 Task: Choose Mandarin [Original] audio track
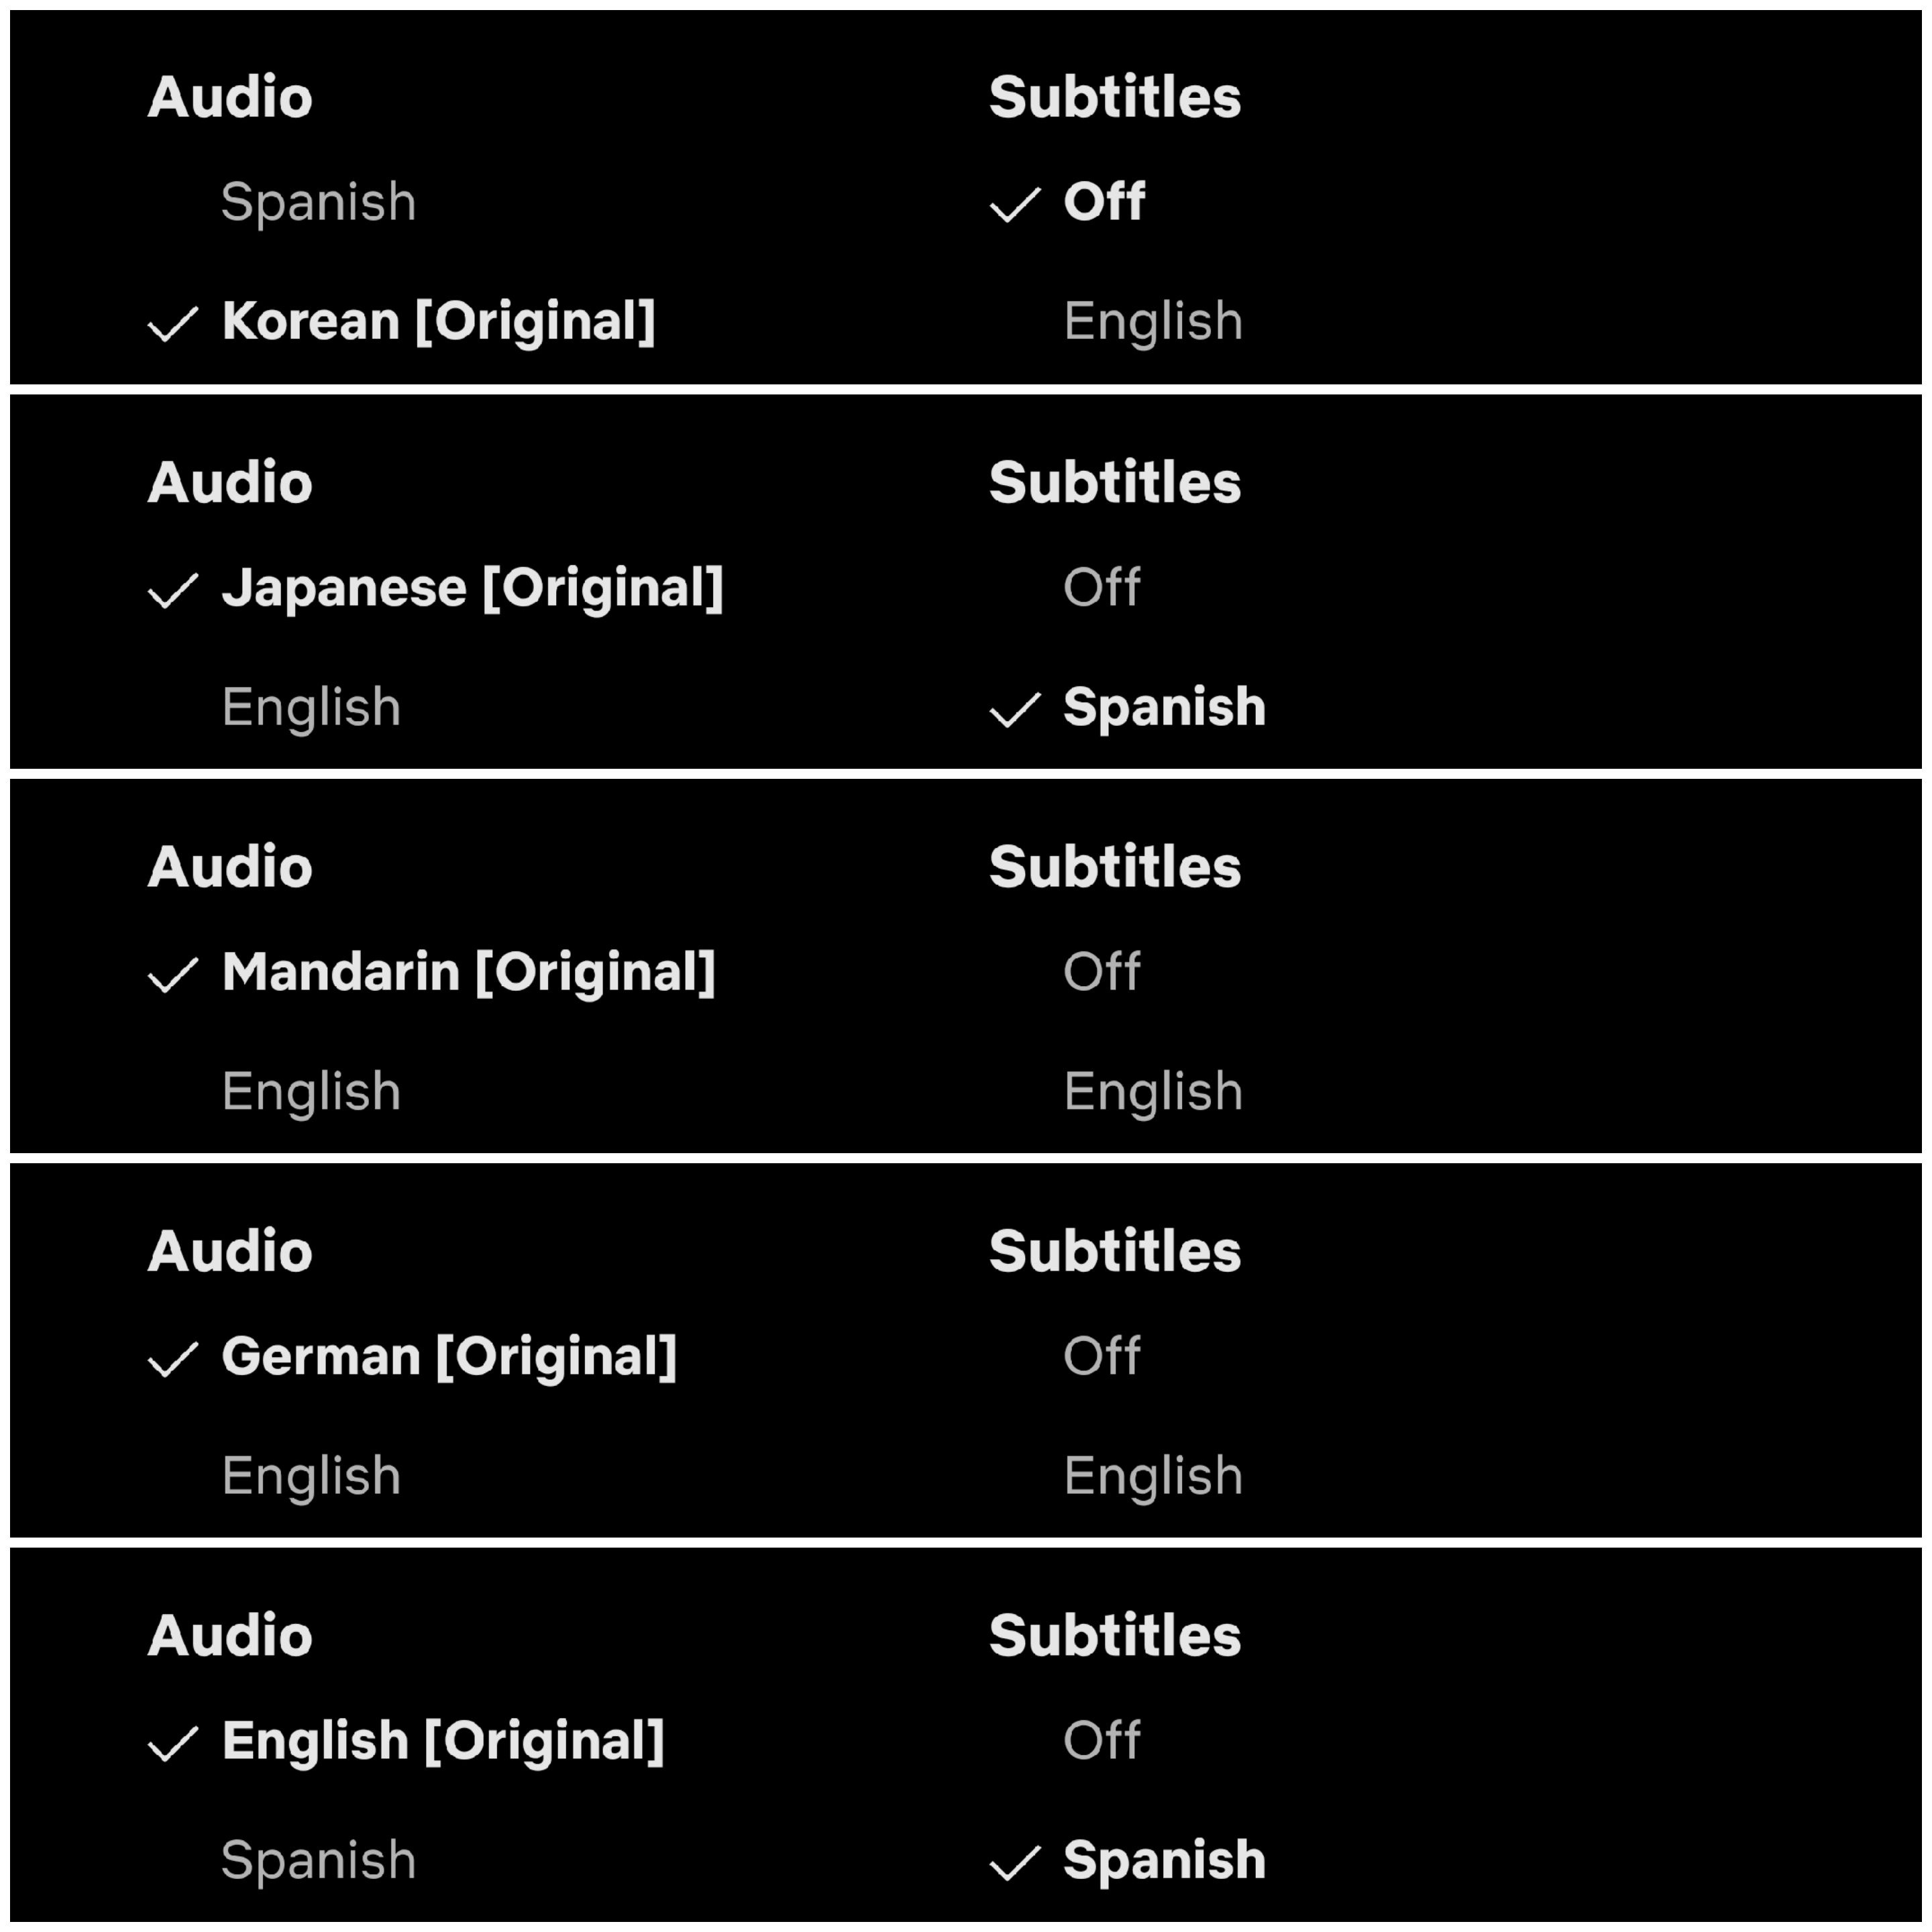pos(468,972)
